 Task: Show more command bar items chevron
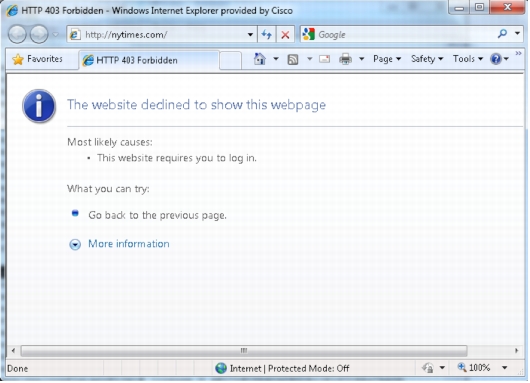518,54
